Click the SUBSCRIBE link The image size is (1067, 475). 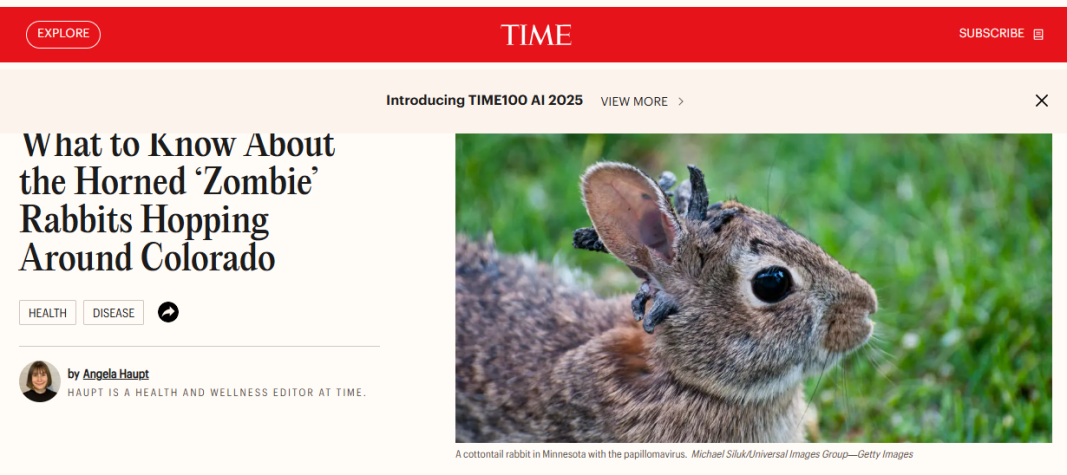991,33
